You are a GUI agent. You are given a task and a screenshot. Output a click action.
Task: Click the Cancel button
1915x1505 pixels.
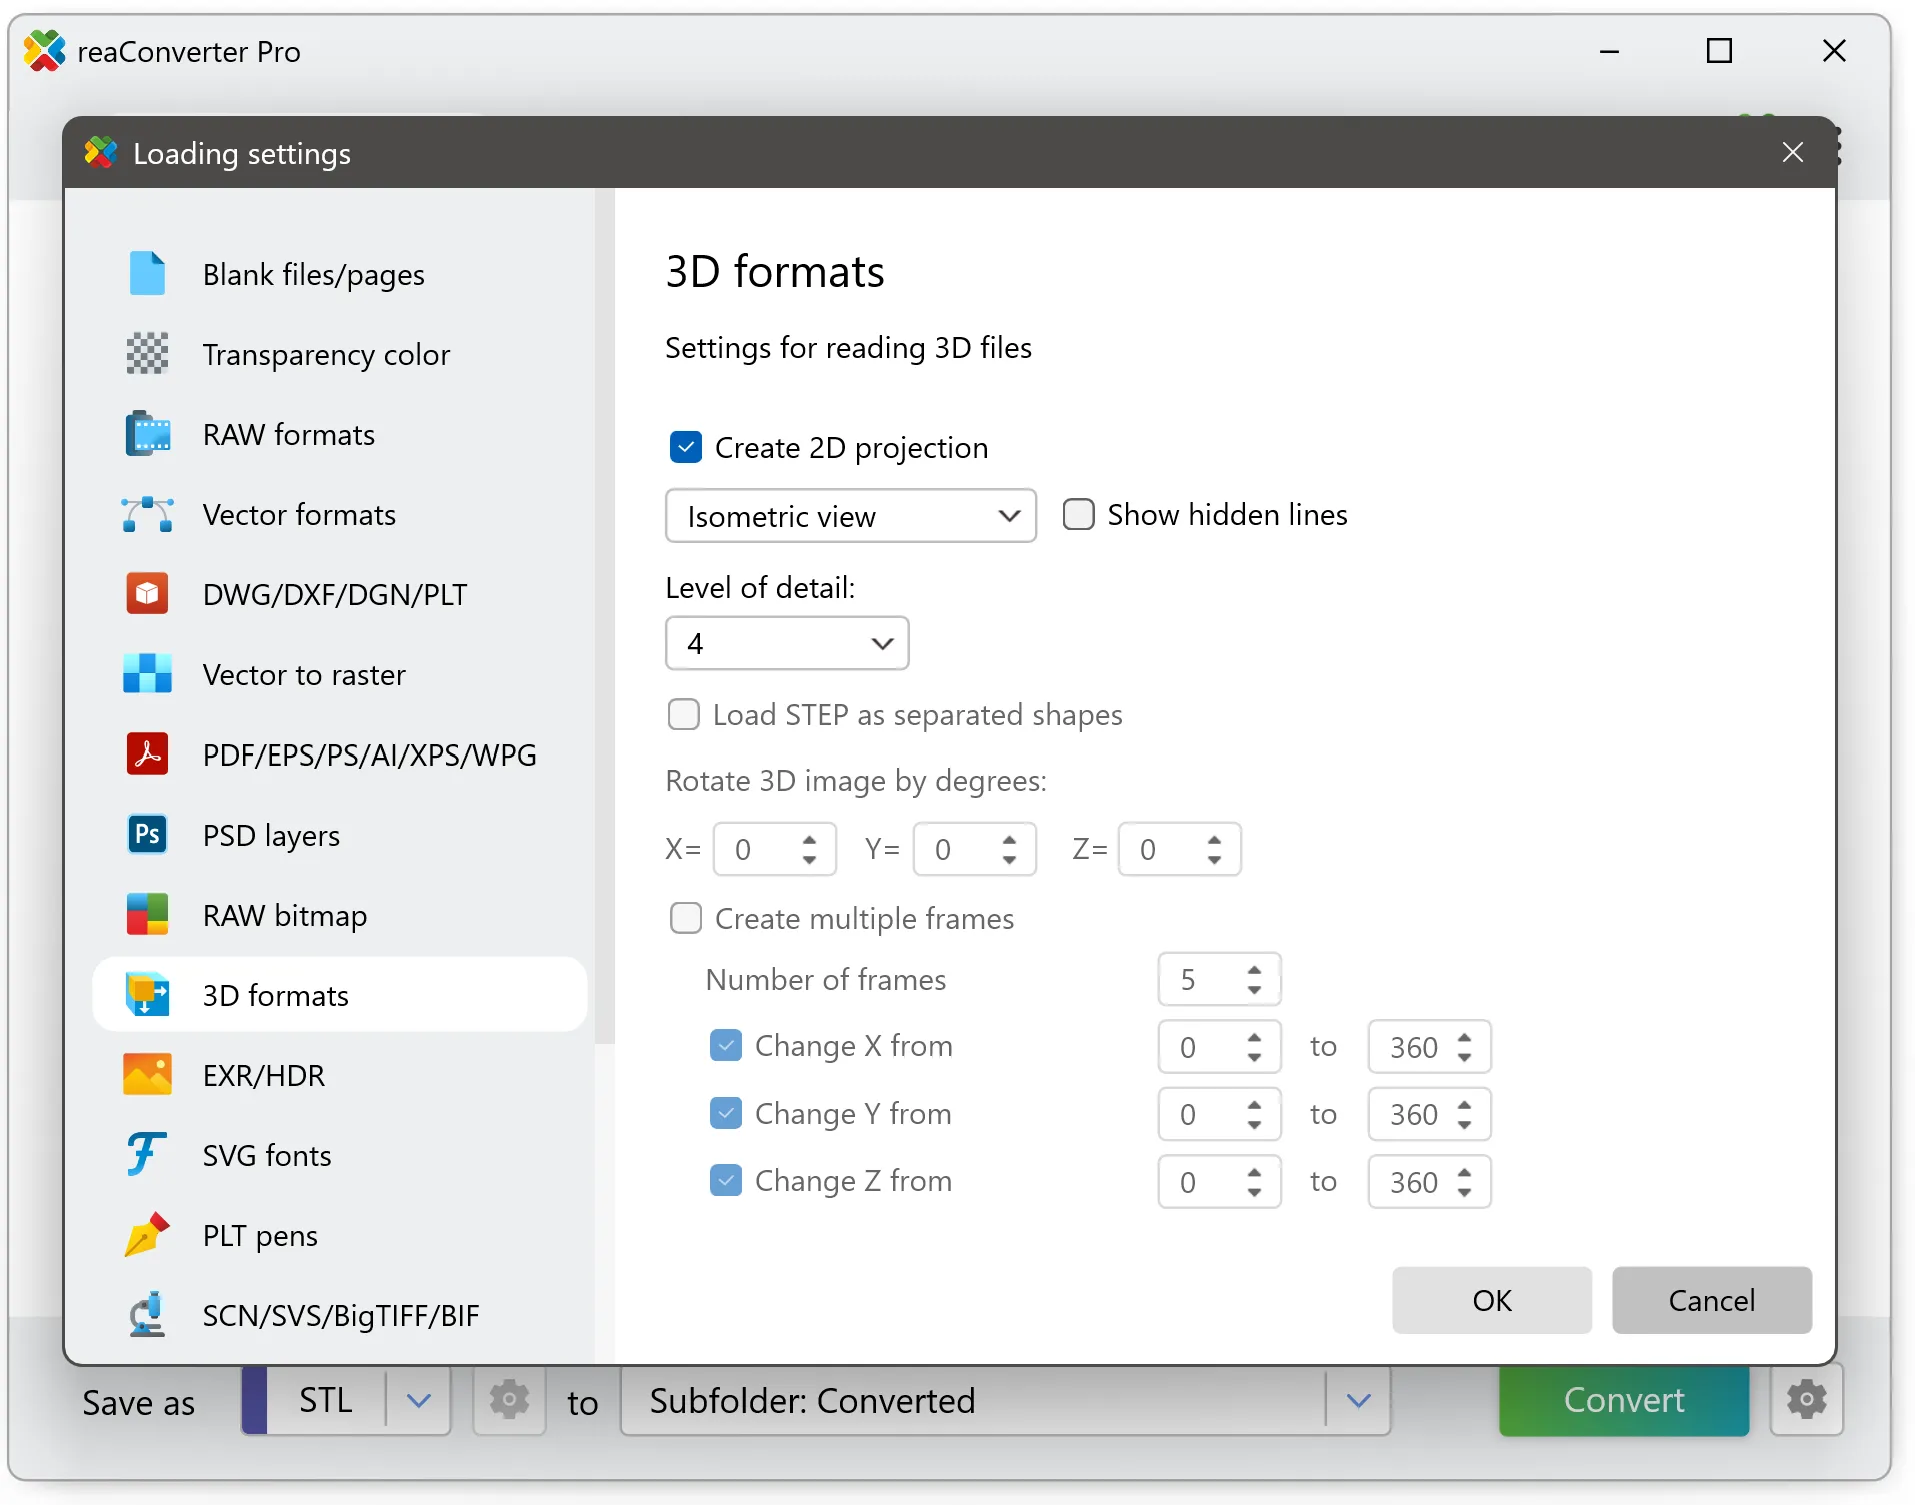click(1711, 1300)
